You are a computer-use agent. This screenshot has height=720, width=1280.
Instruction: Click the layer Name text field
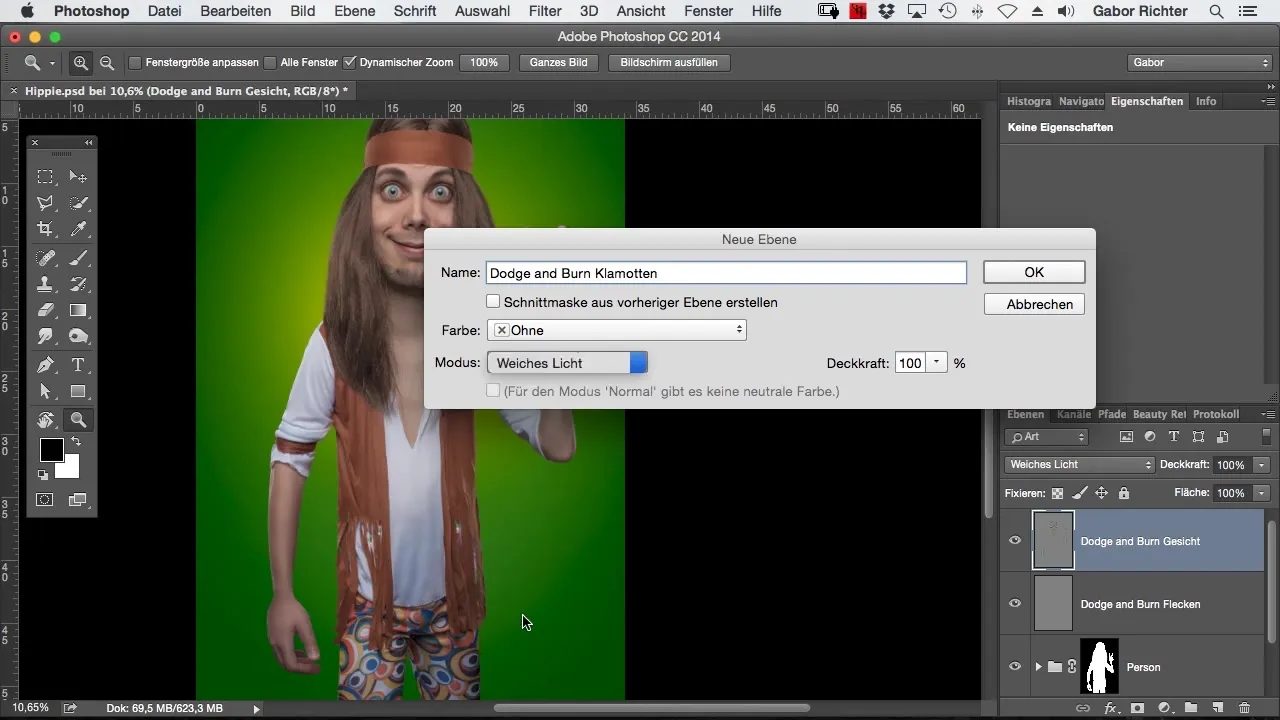pos(726,273)
